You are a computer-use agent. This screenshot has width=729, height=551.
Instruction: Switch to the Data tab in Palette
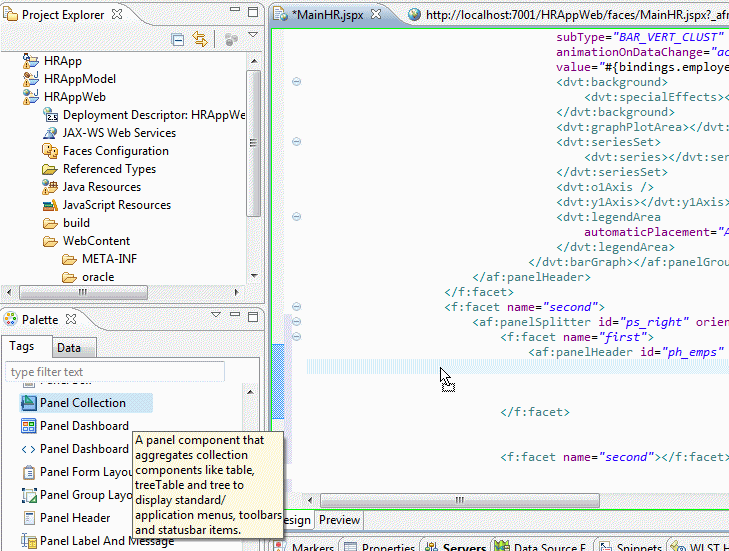pos(69,348)
